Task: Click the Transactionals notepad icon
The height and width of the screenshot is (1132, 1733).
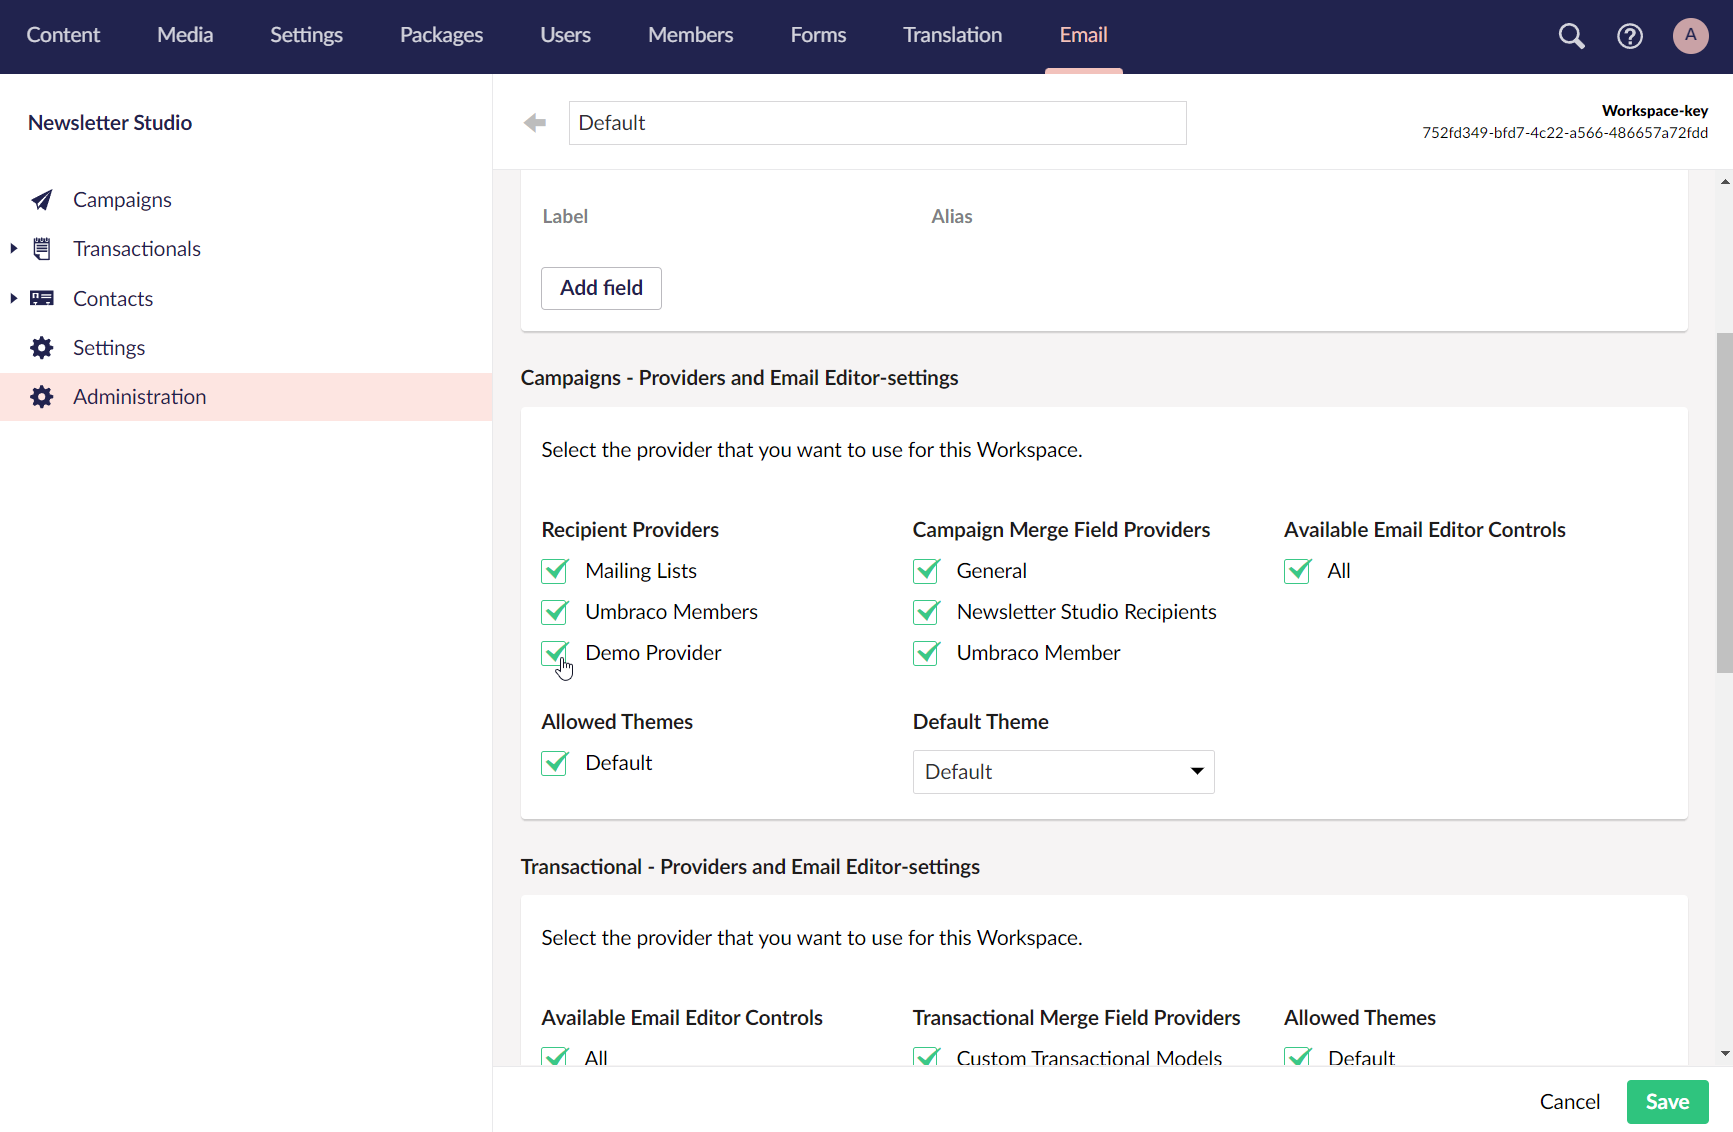Action: point(42,249)
